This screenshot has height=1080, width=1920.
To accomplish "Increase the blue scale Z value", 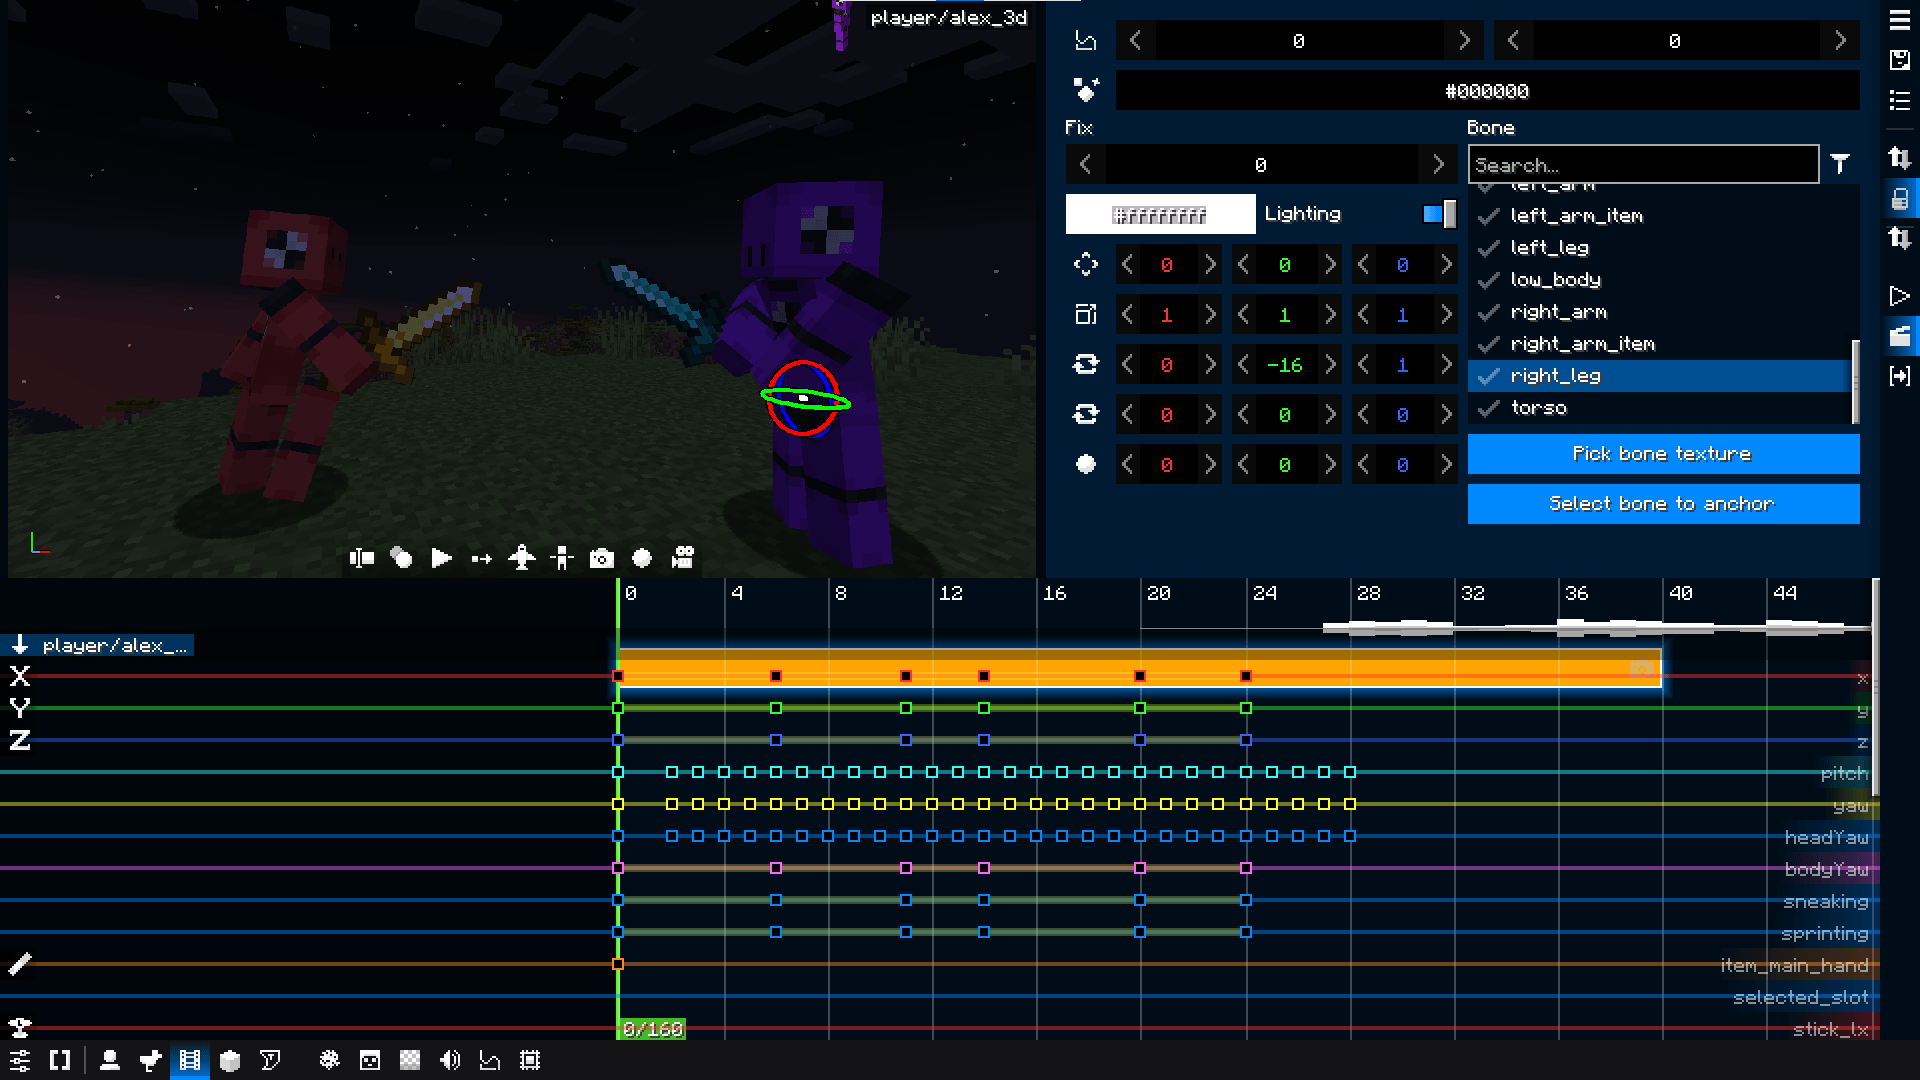I will pyautogui.click(x=1446, y=315).
